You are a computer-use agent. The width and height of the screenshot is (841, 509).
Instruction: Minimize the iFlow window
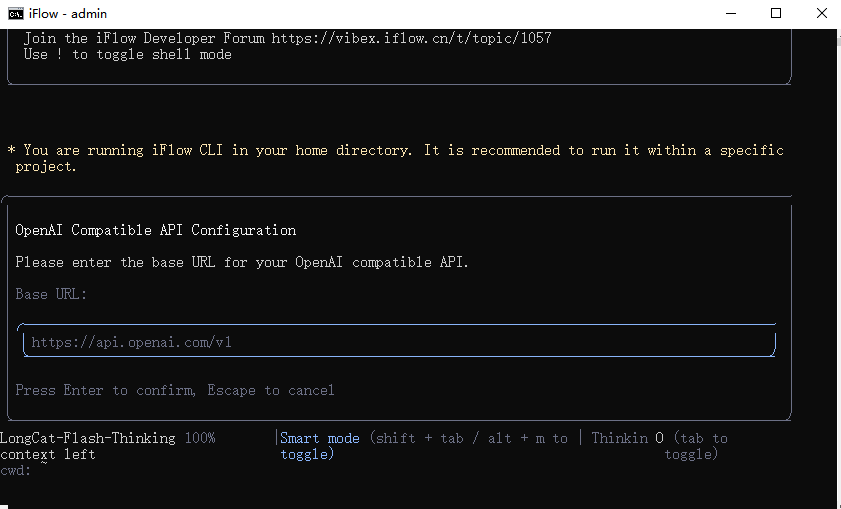pyautogui.click(x=729, y=14)
